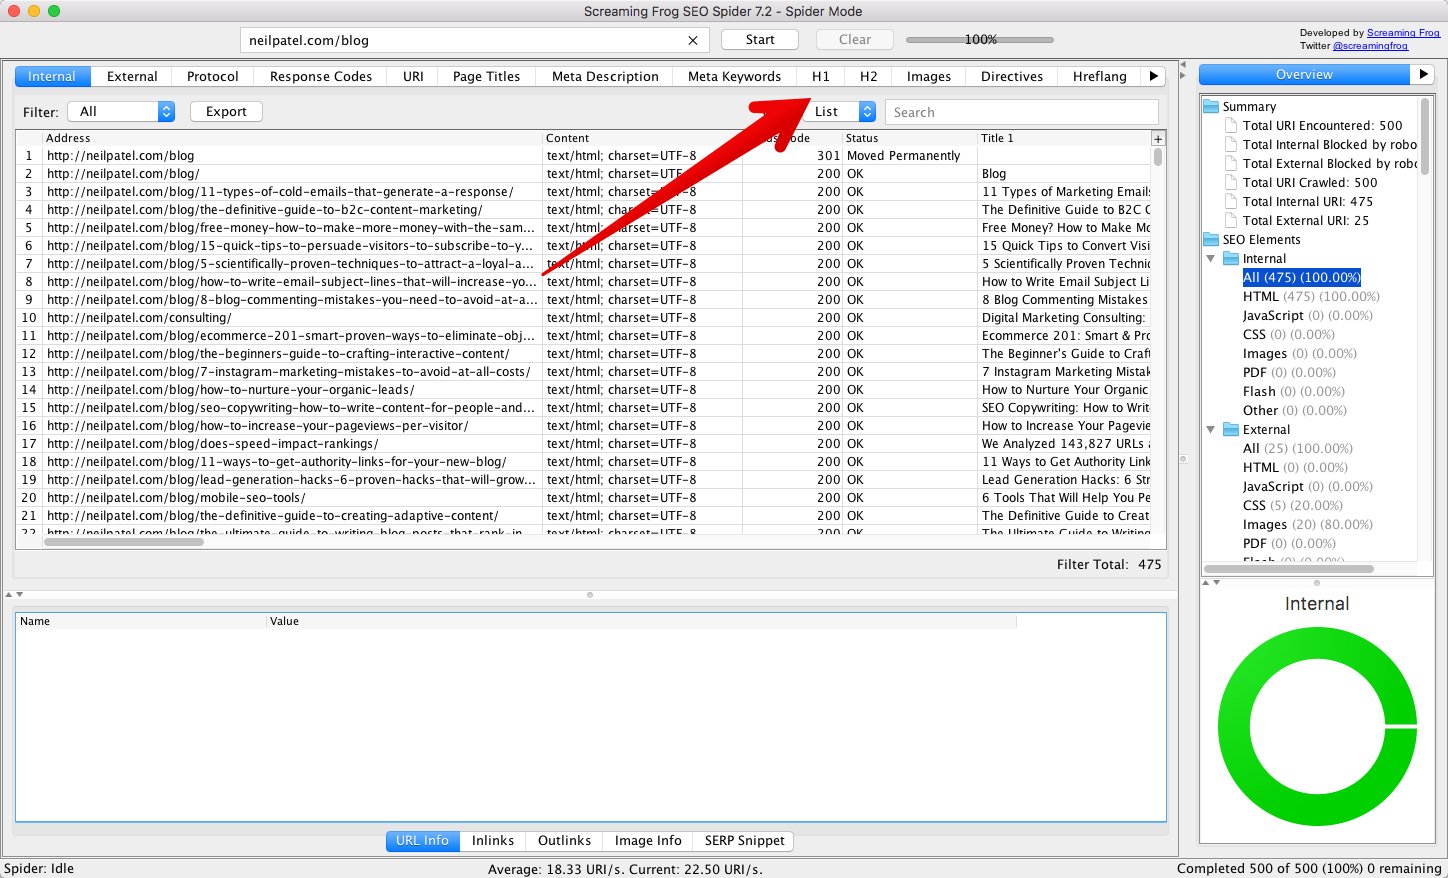This screenshot has height=878, width=1448.
Task: Click the Internal folder icon in the tree
Action: click(1231, 258)
